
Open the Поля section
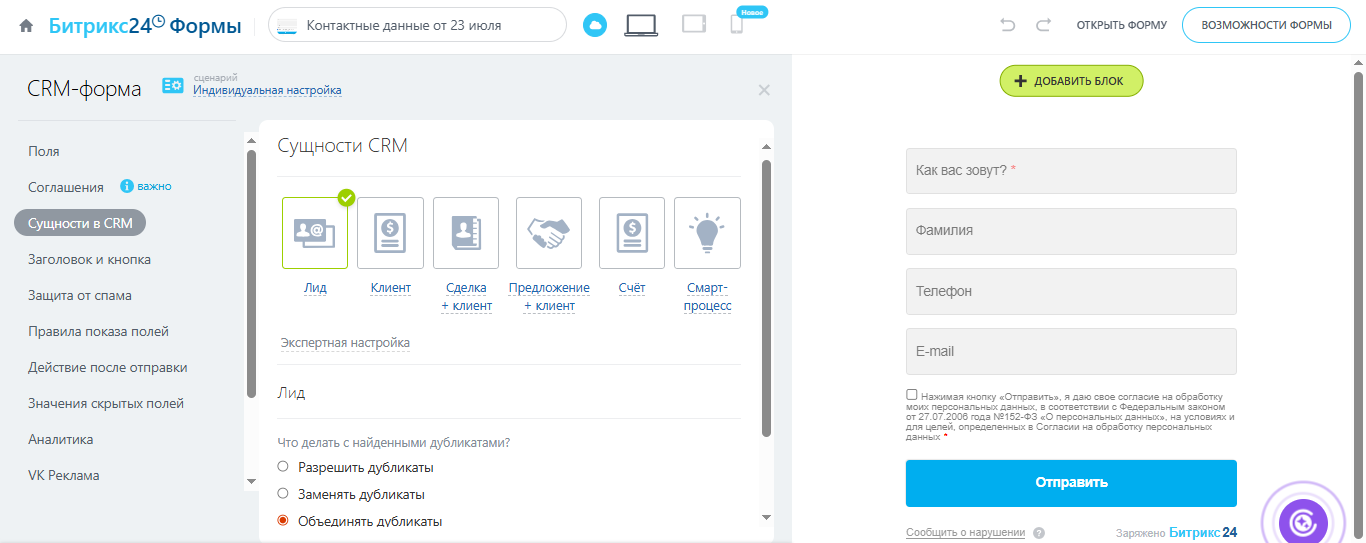[x=44, y=151]
